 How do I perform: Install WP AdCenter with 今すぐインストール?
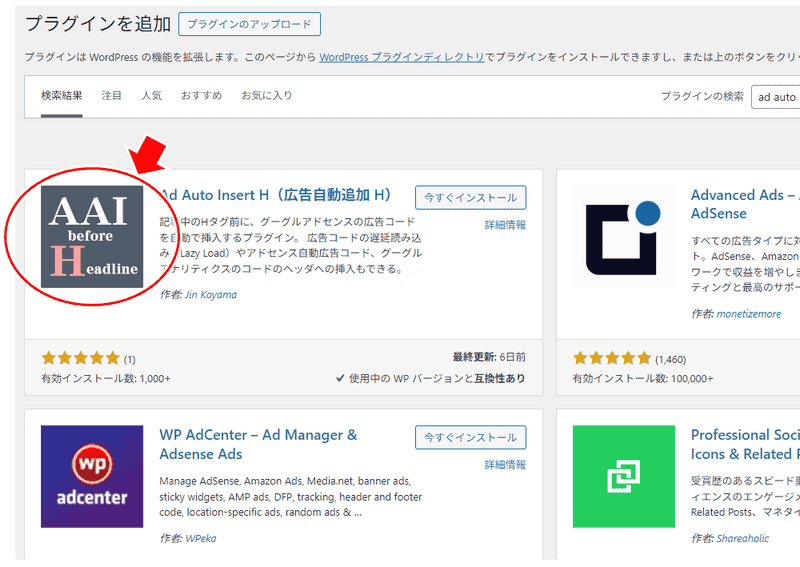[470, 437]
